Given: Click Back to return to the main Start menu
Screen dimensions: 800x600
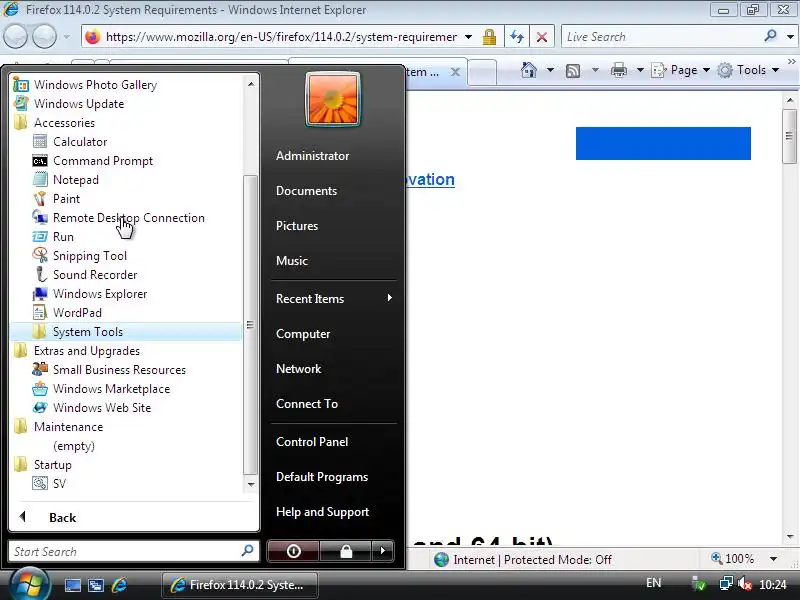Looking at the screenshot, I should click(x=62, y=517).
